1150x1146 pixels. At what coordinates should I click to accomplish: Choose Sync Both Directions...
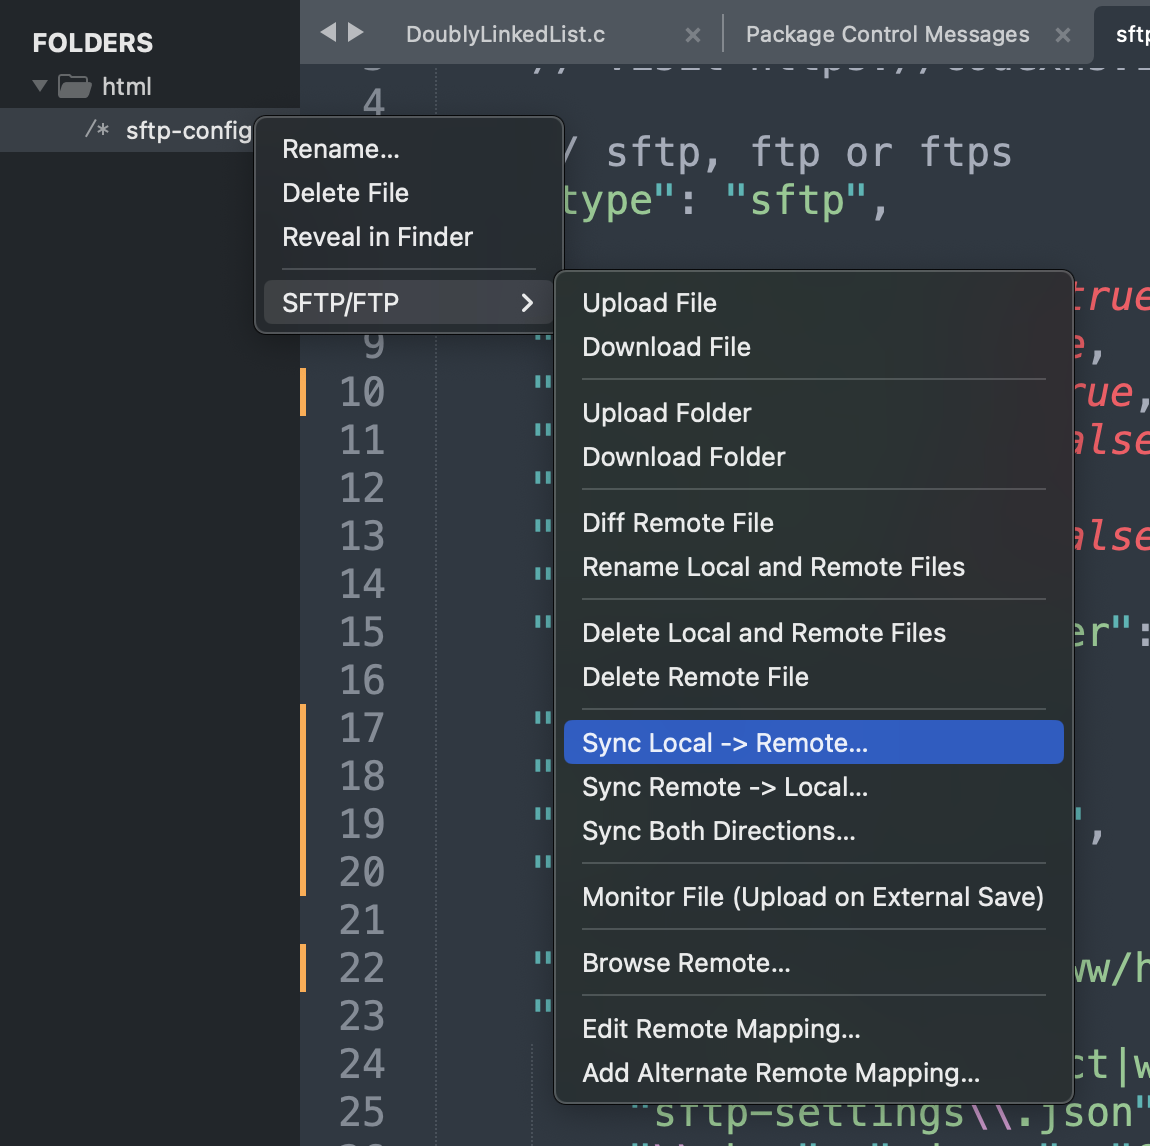pyautogui.click(x=813, y=831)
